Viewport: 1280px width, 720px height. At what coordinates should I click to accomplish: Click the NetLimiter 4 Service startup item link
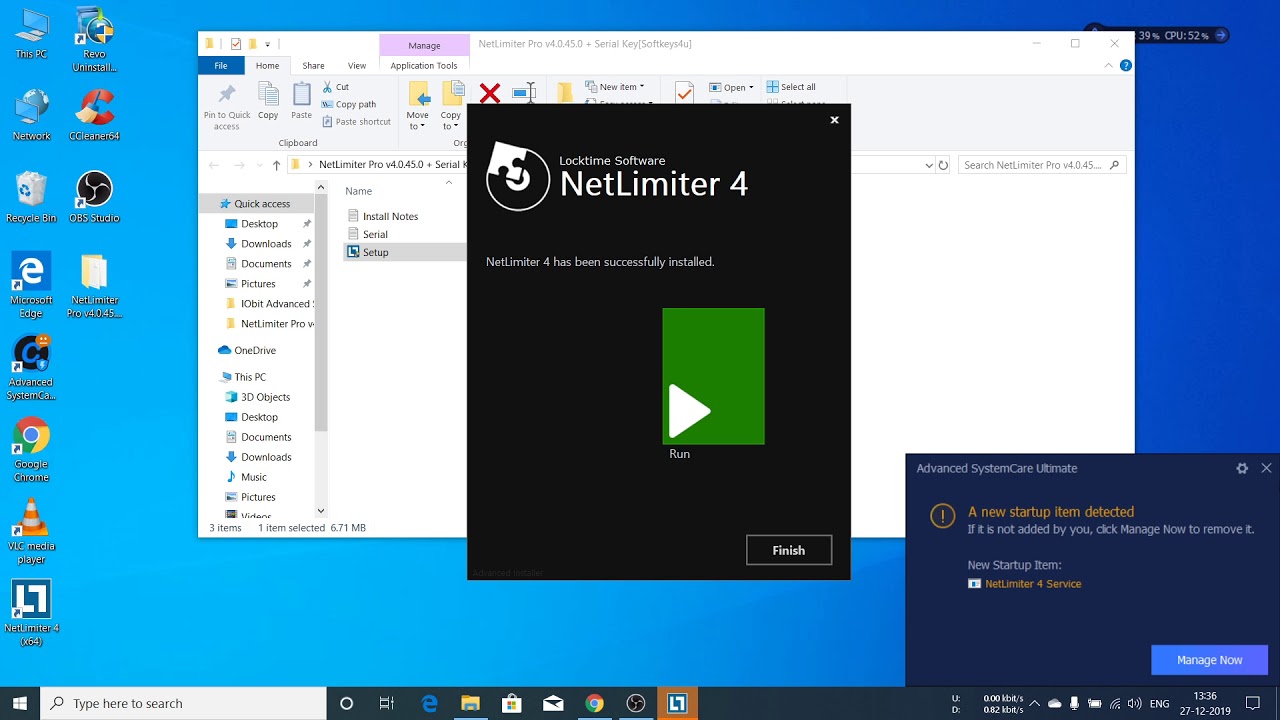click(1033, 584)
